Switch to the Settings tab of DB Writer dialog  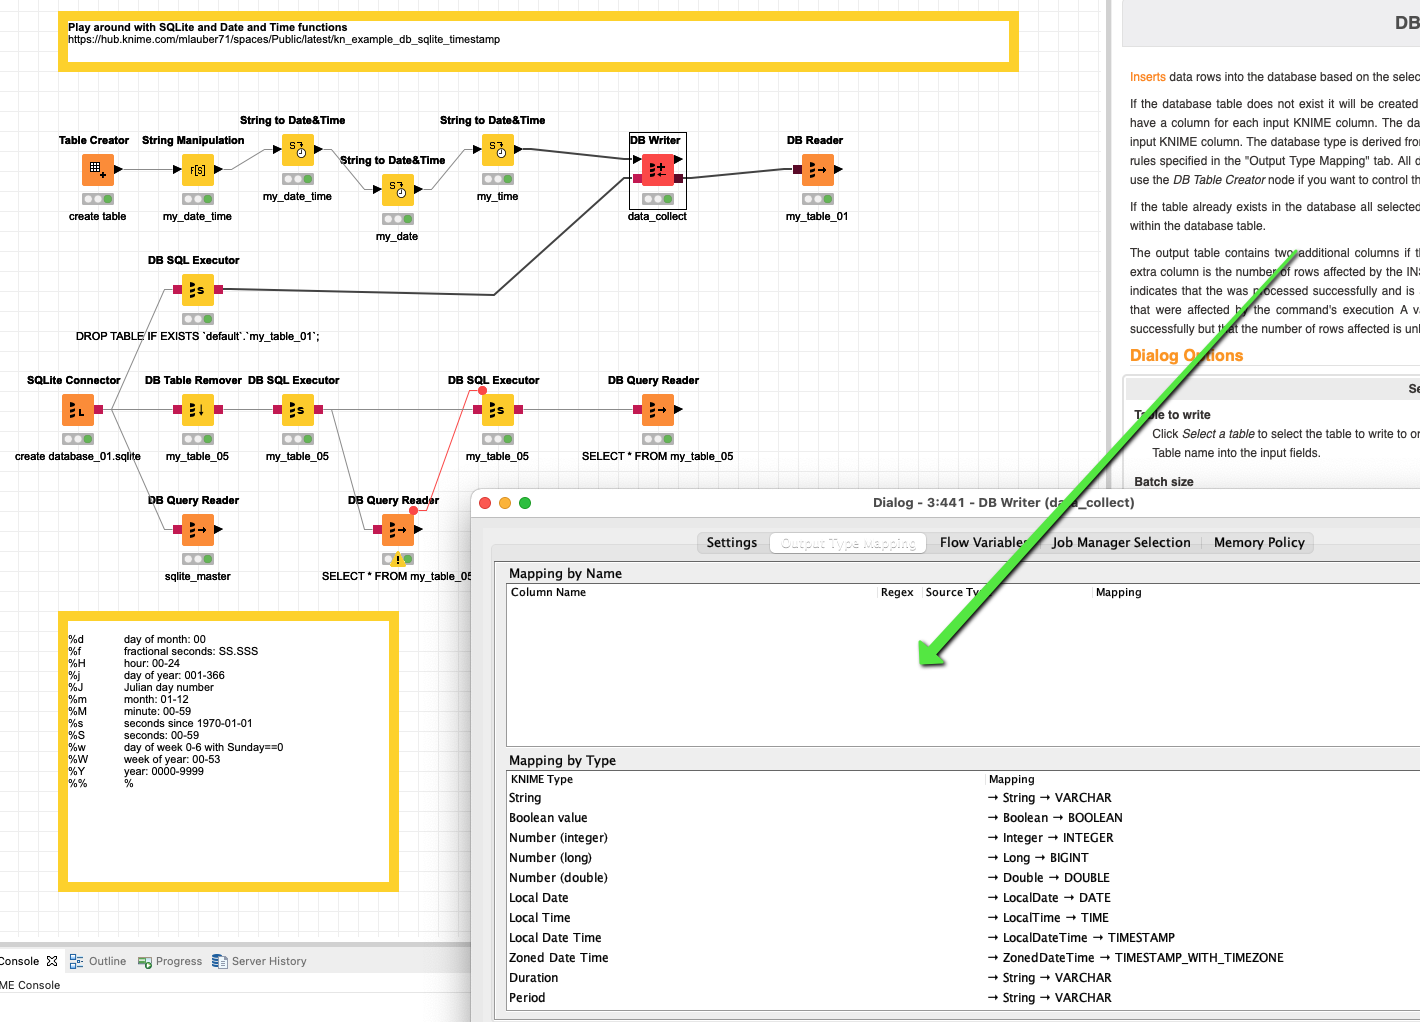(x=731, y=542)
